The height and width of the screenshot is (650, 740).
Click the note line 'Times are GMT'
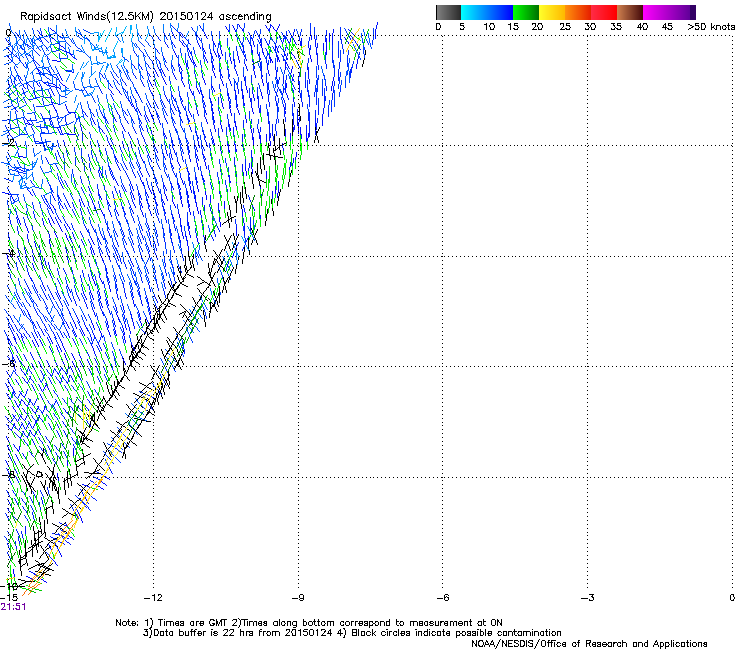pos(191,623)
